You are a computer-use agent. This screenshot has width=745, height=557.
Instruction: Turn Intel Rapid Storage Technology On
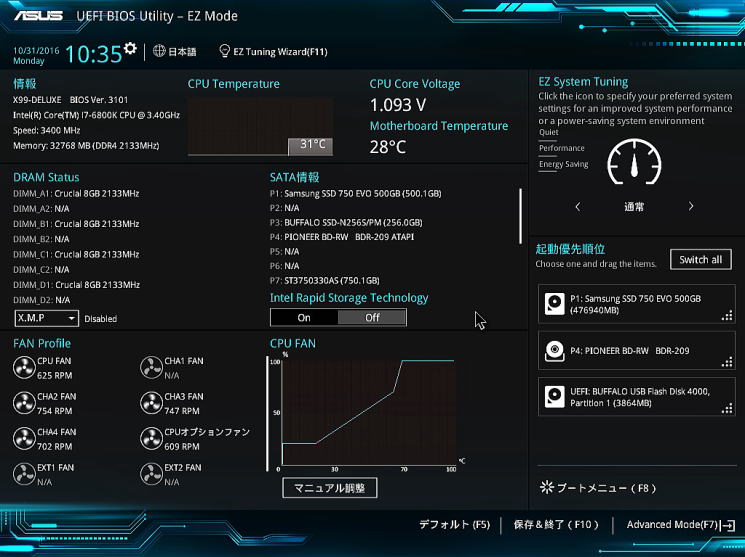click(x=304, y=317)
